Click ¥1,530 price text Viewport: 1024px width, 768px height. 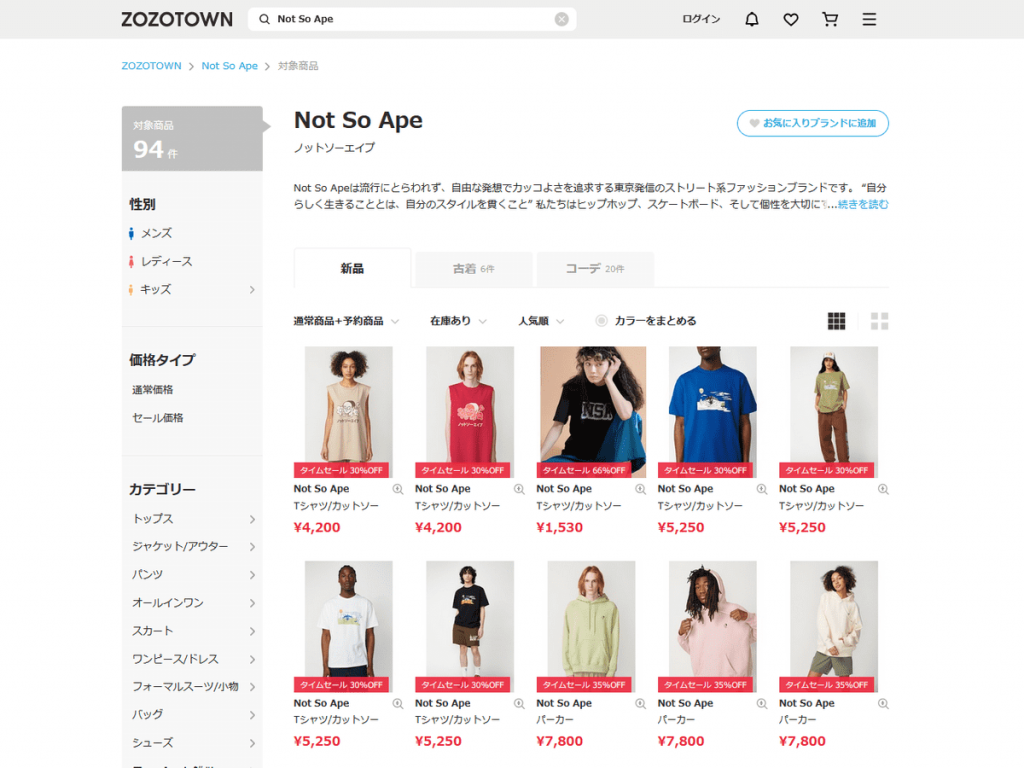(560, 528)
